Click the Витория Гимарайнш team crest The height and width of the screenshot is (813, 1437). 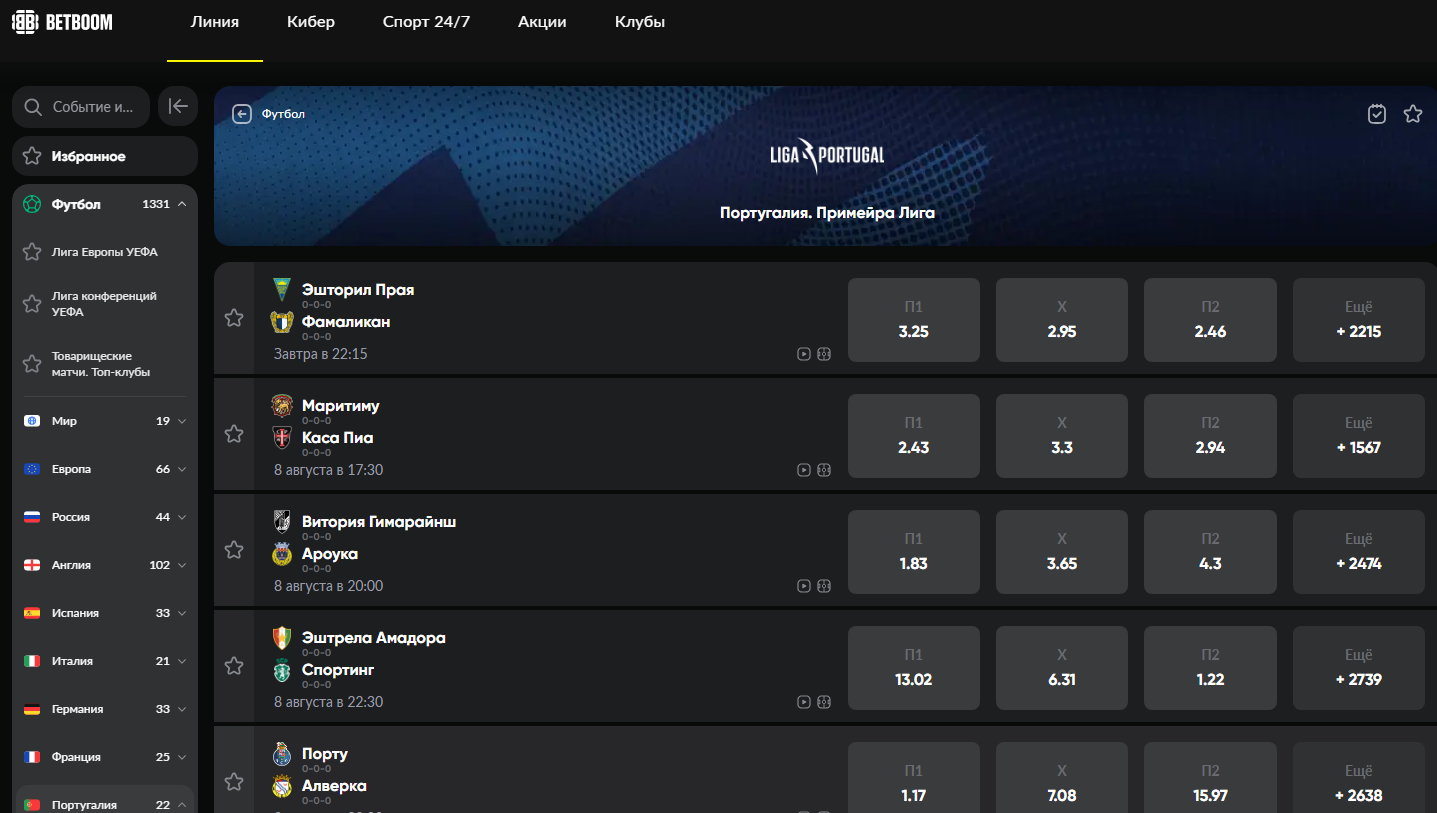[x=282, y=522]
